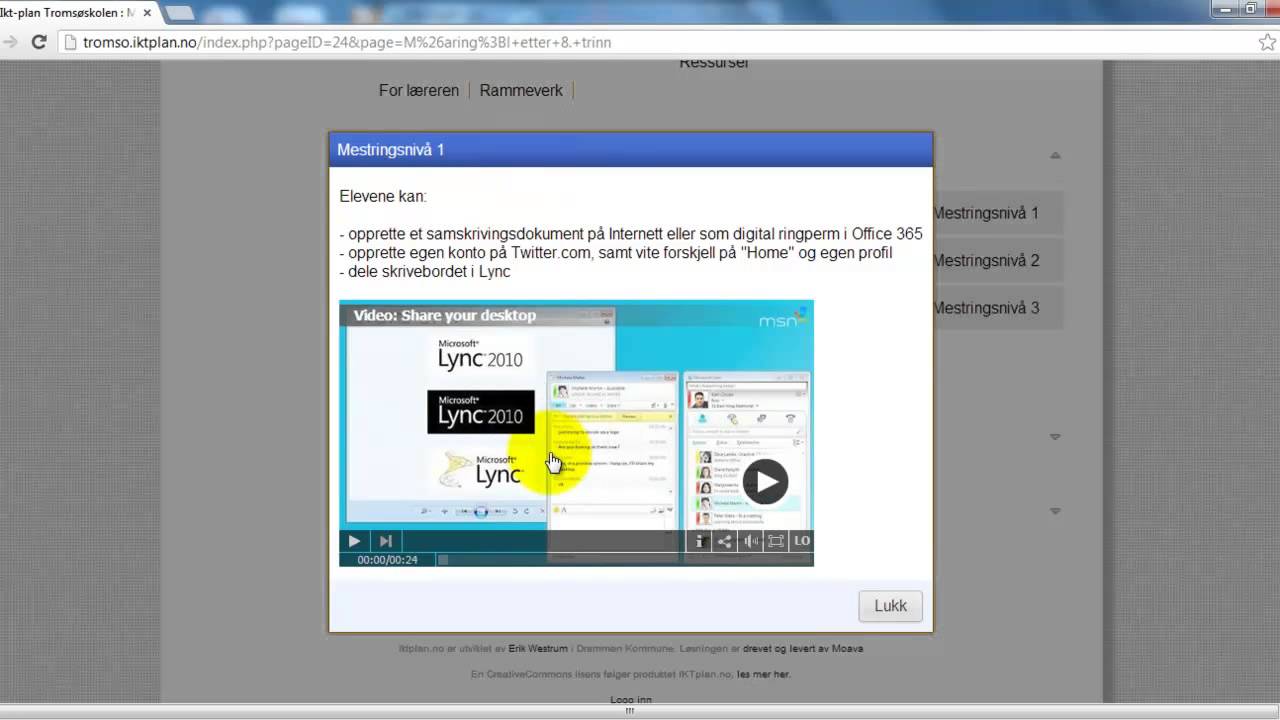Click the 'dele skrivebordet i Lync' line
The image size is (1280, 720).
[x=425, y=272]
